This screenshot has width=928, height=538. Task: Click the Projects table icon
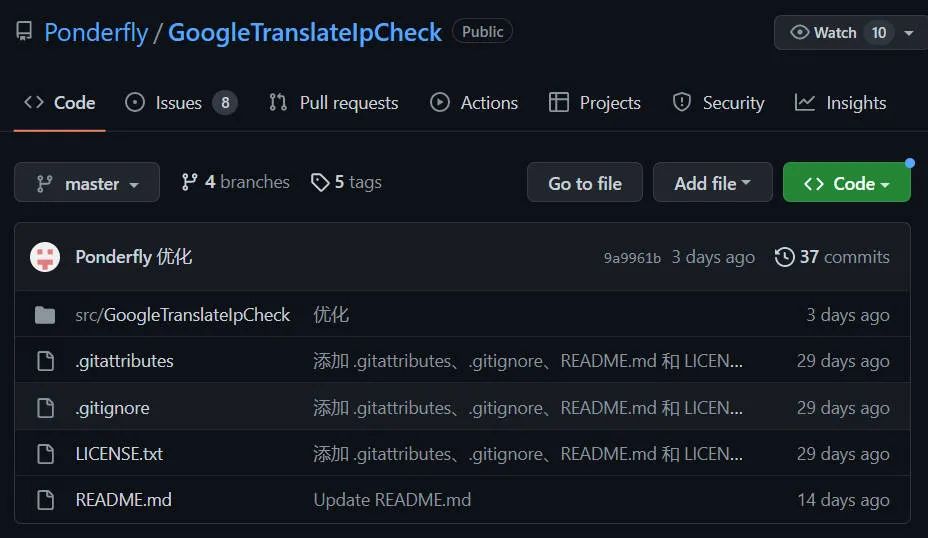click(559, 102)
